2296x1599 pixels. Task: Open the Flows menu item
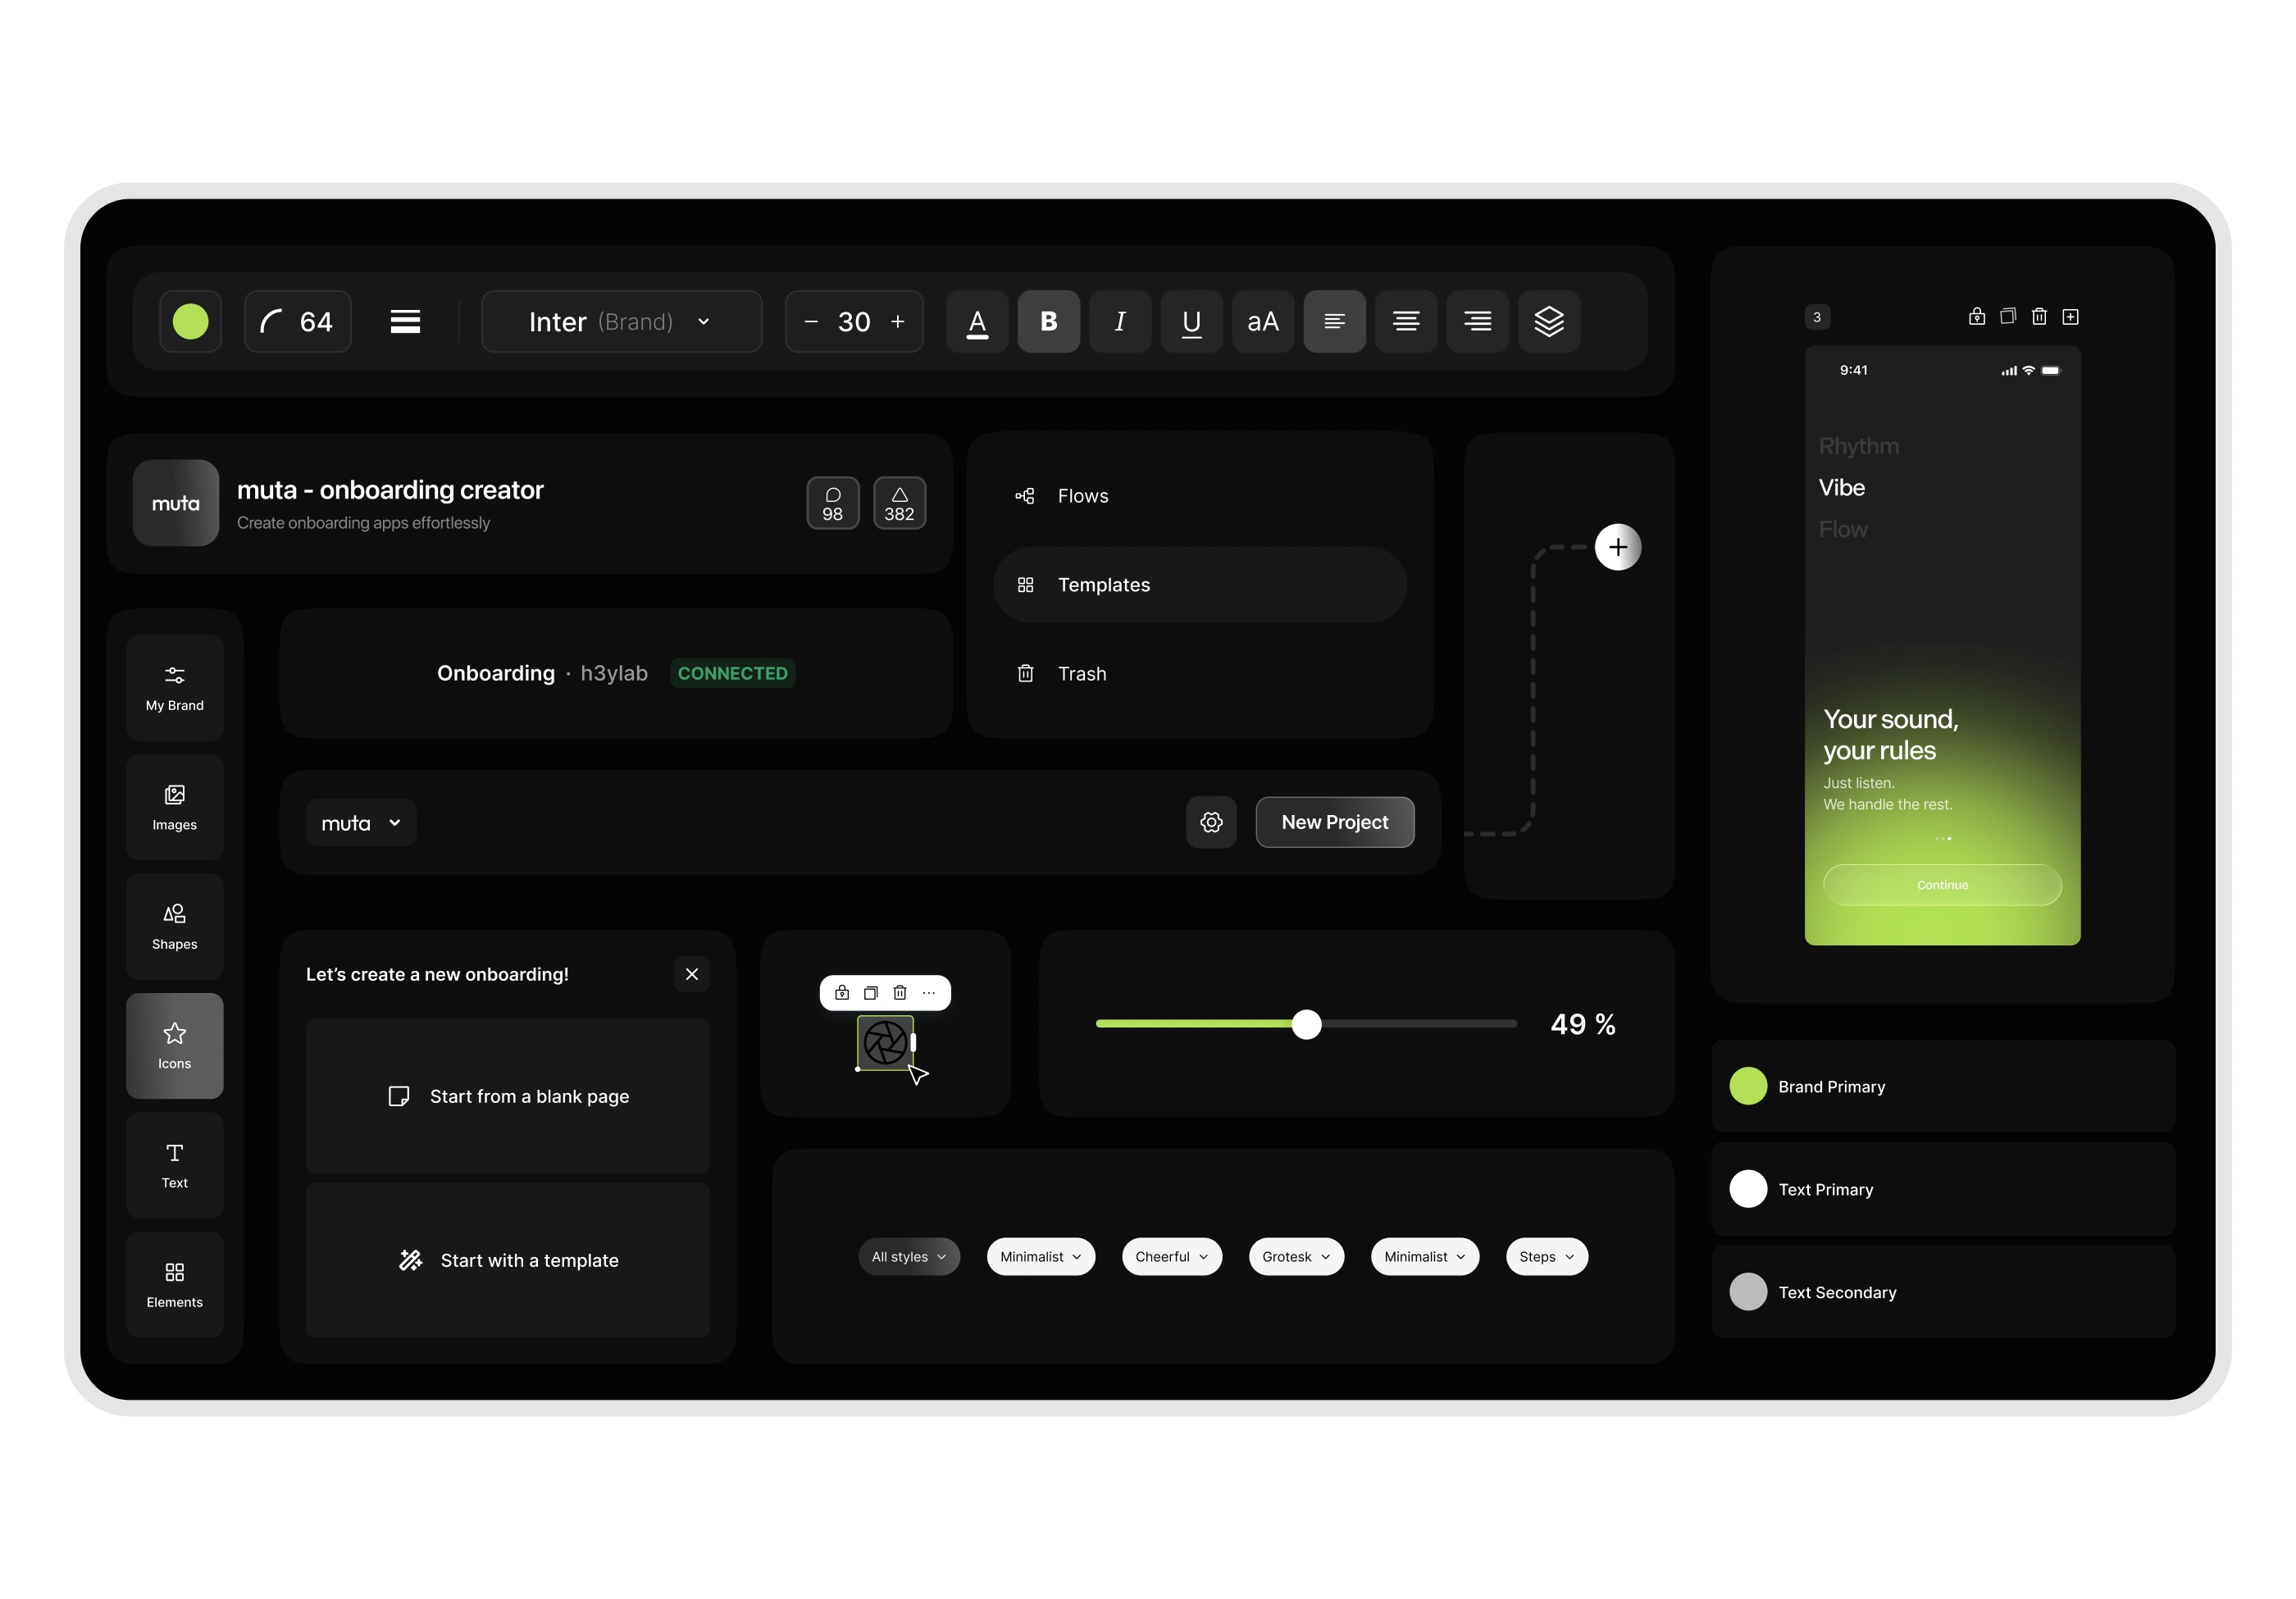point(1083,496)
